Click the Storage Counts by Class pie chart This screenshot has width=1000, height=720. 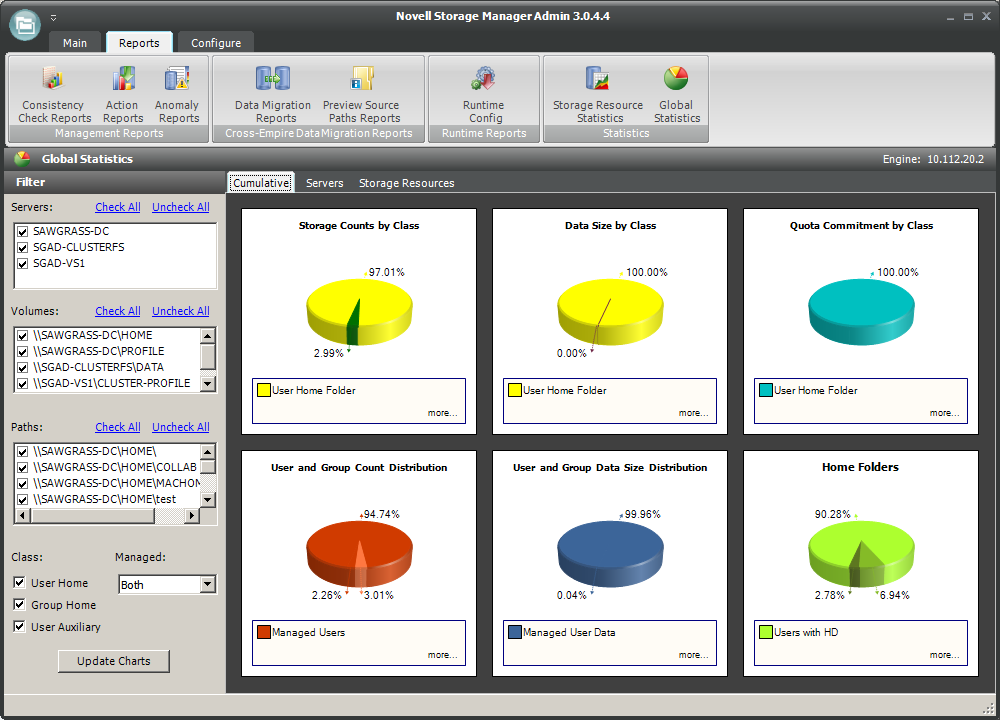point(359,312)
